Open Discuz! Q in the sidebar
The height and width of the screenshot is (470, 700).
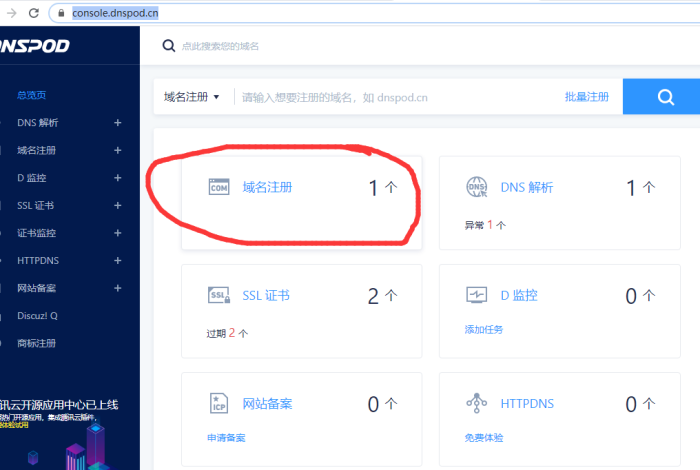tap(37, 316)
